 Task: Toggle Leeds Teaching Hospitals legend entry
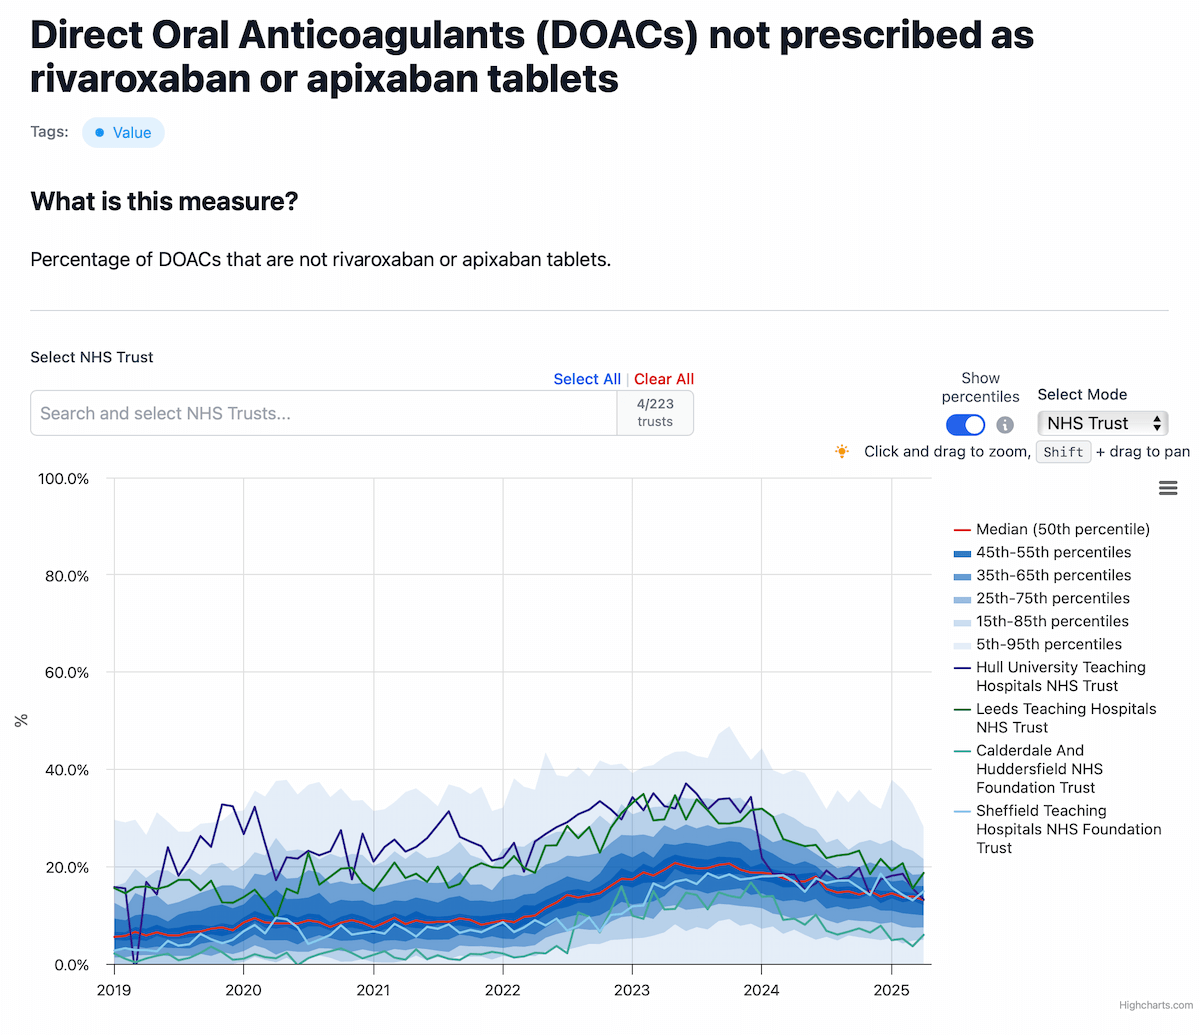pos(1065,718)
